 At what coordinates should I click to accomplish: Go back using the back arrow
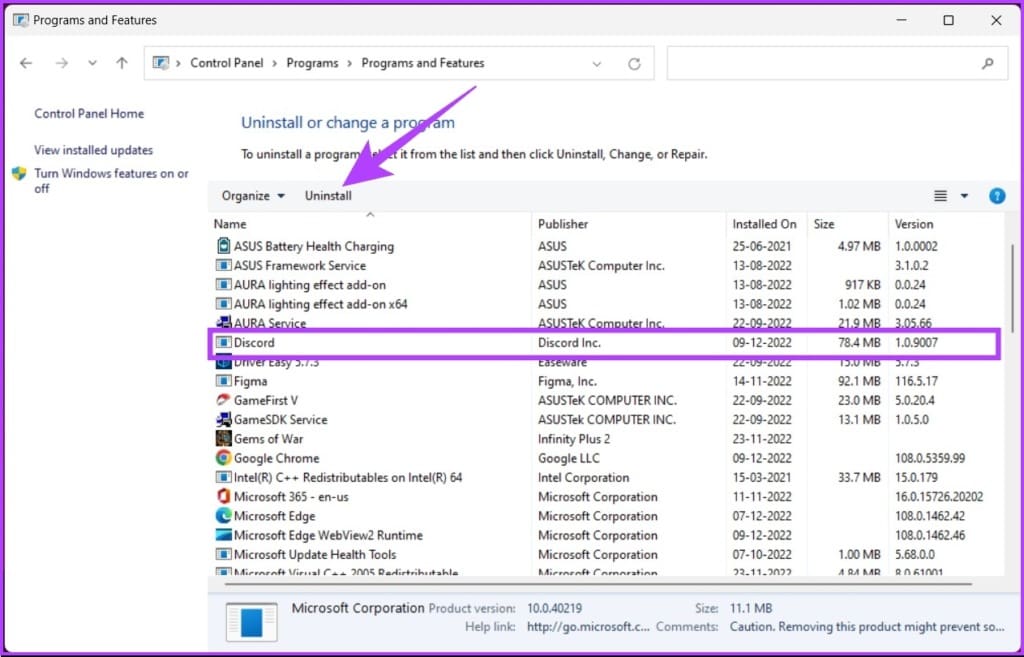26,63
